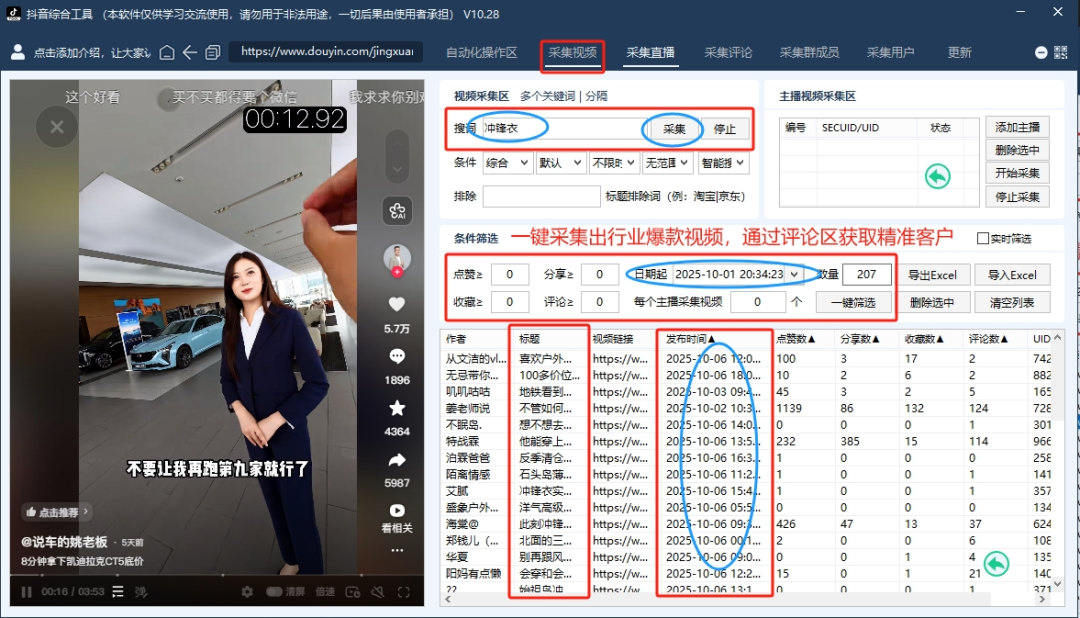Click the 一键筛选 filter button
Screen dimensions: 1080x618
[x=853, y=302]
